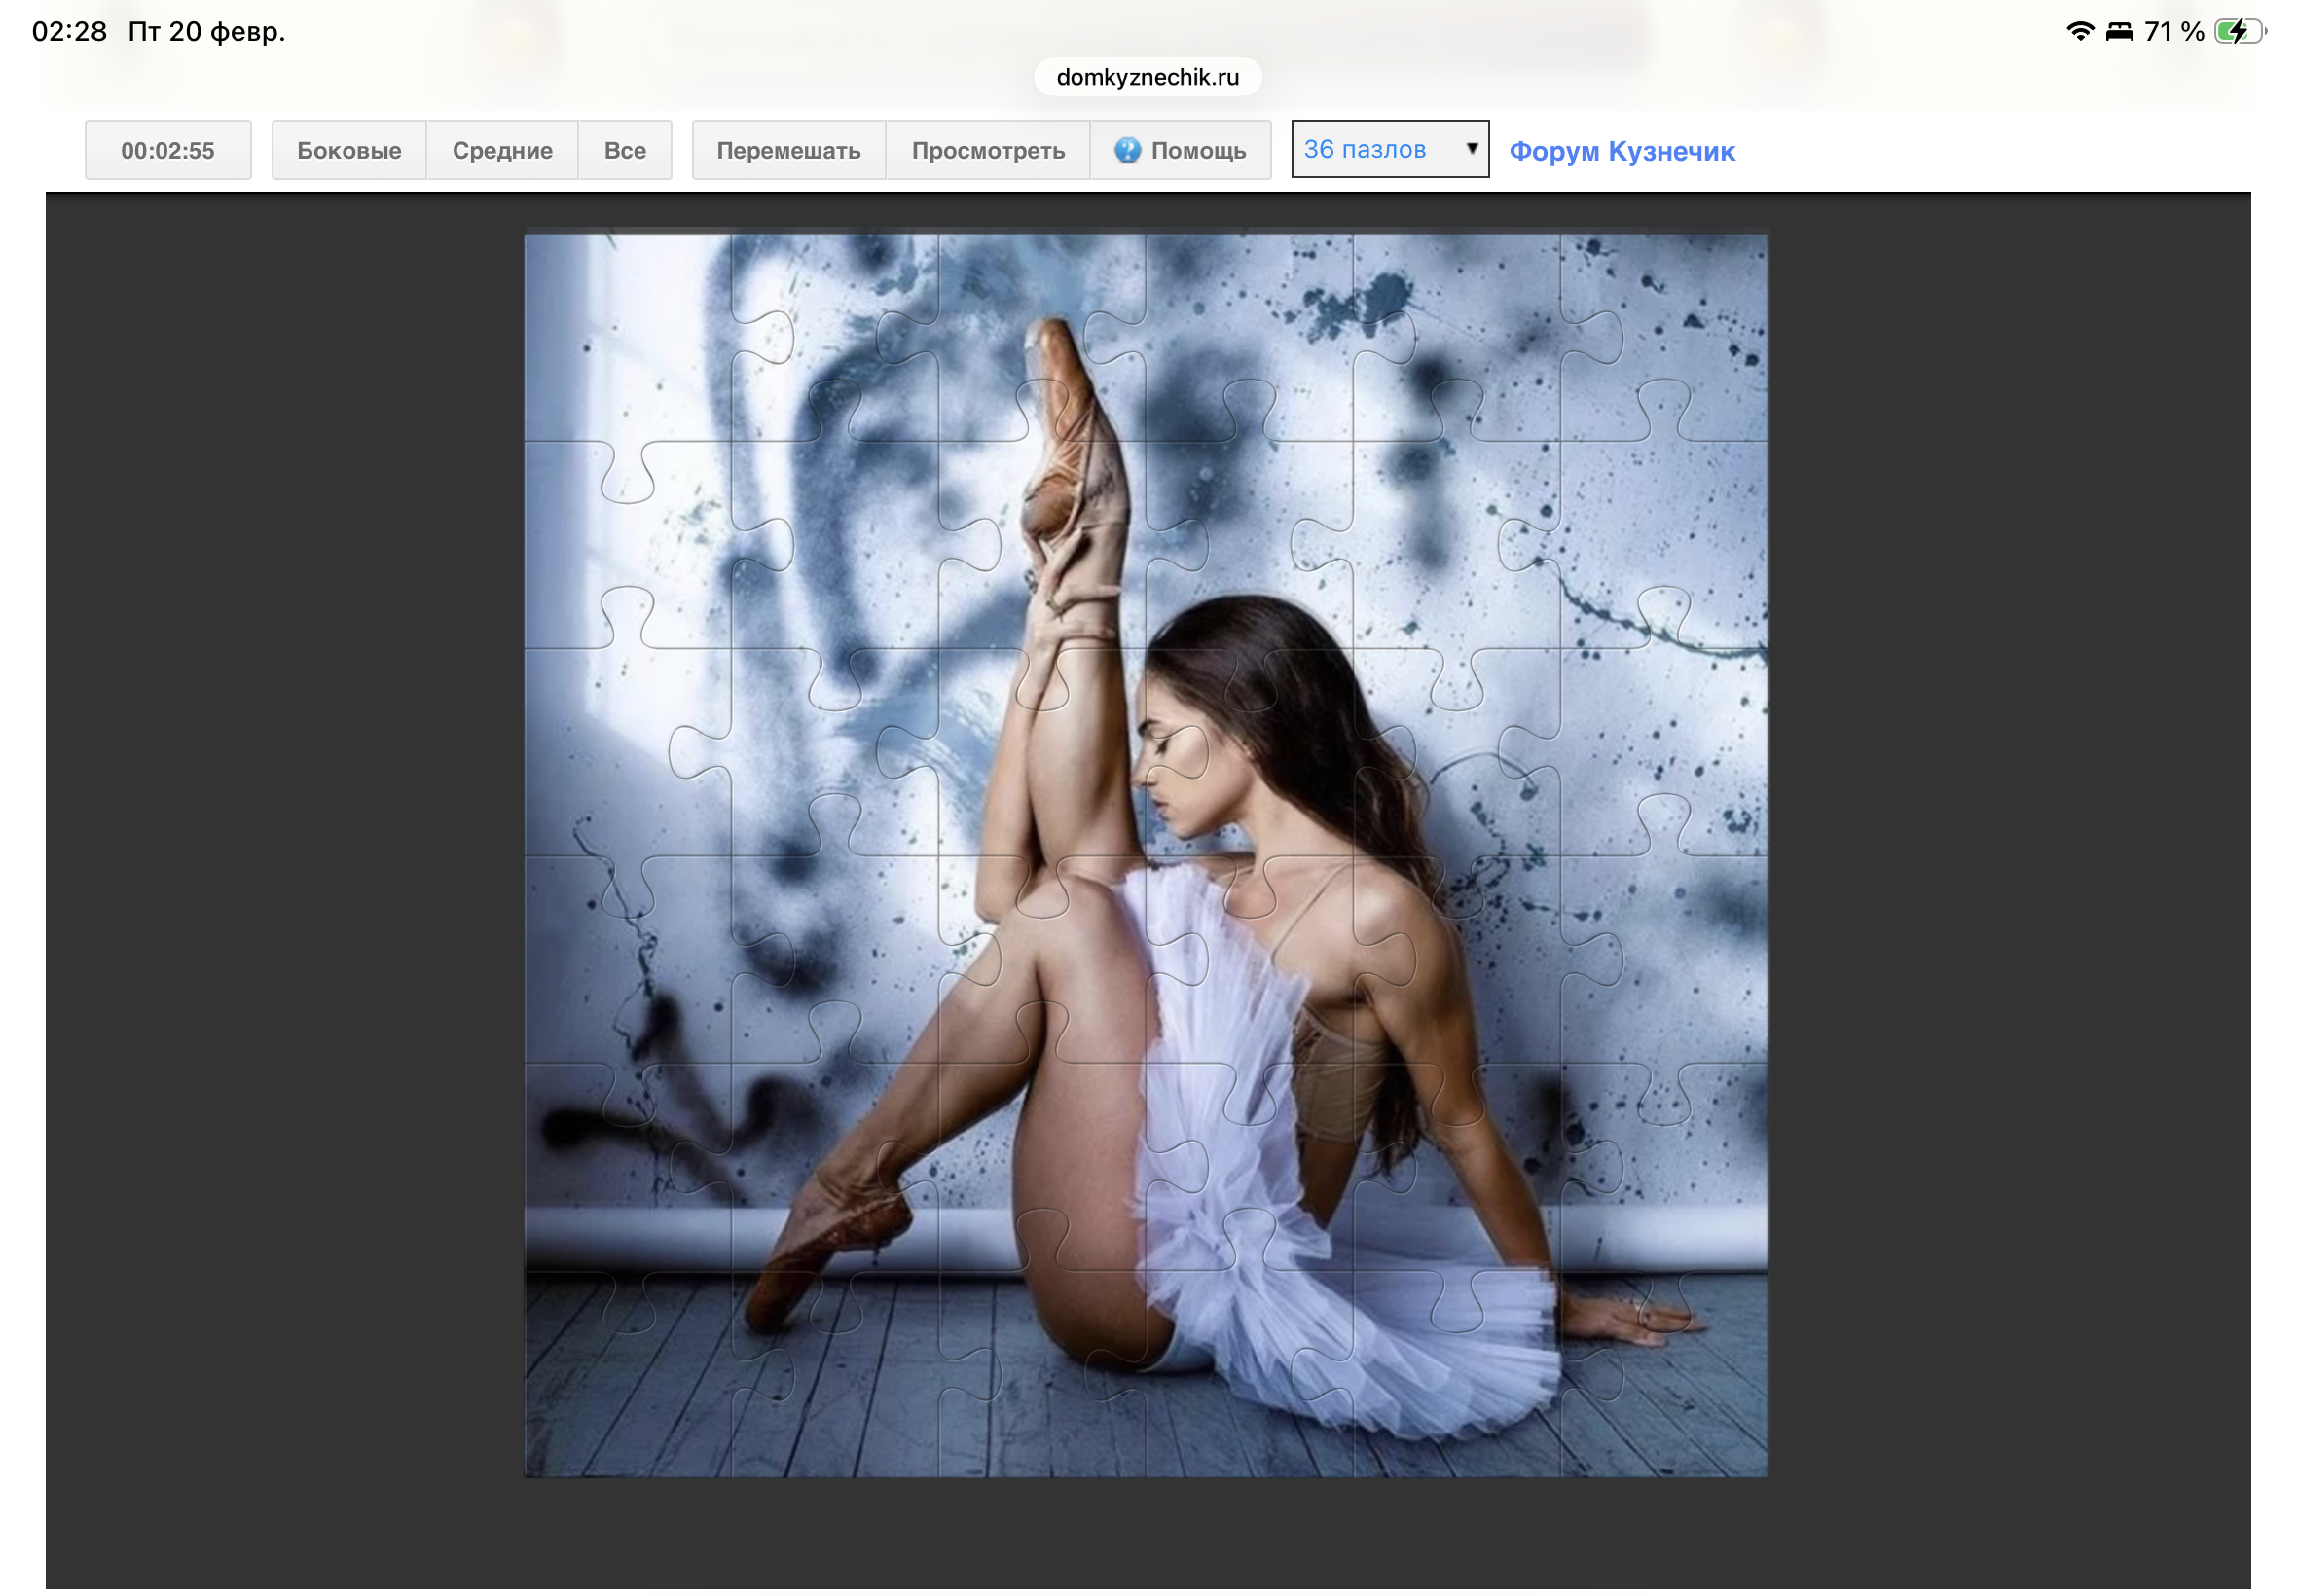The width and height of the screenshot is (2297, 1596).
Task: Click the blue question mark Help icon
Action: pyautogui.click(x=1127, y=150)
